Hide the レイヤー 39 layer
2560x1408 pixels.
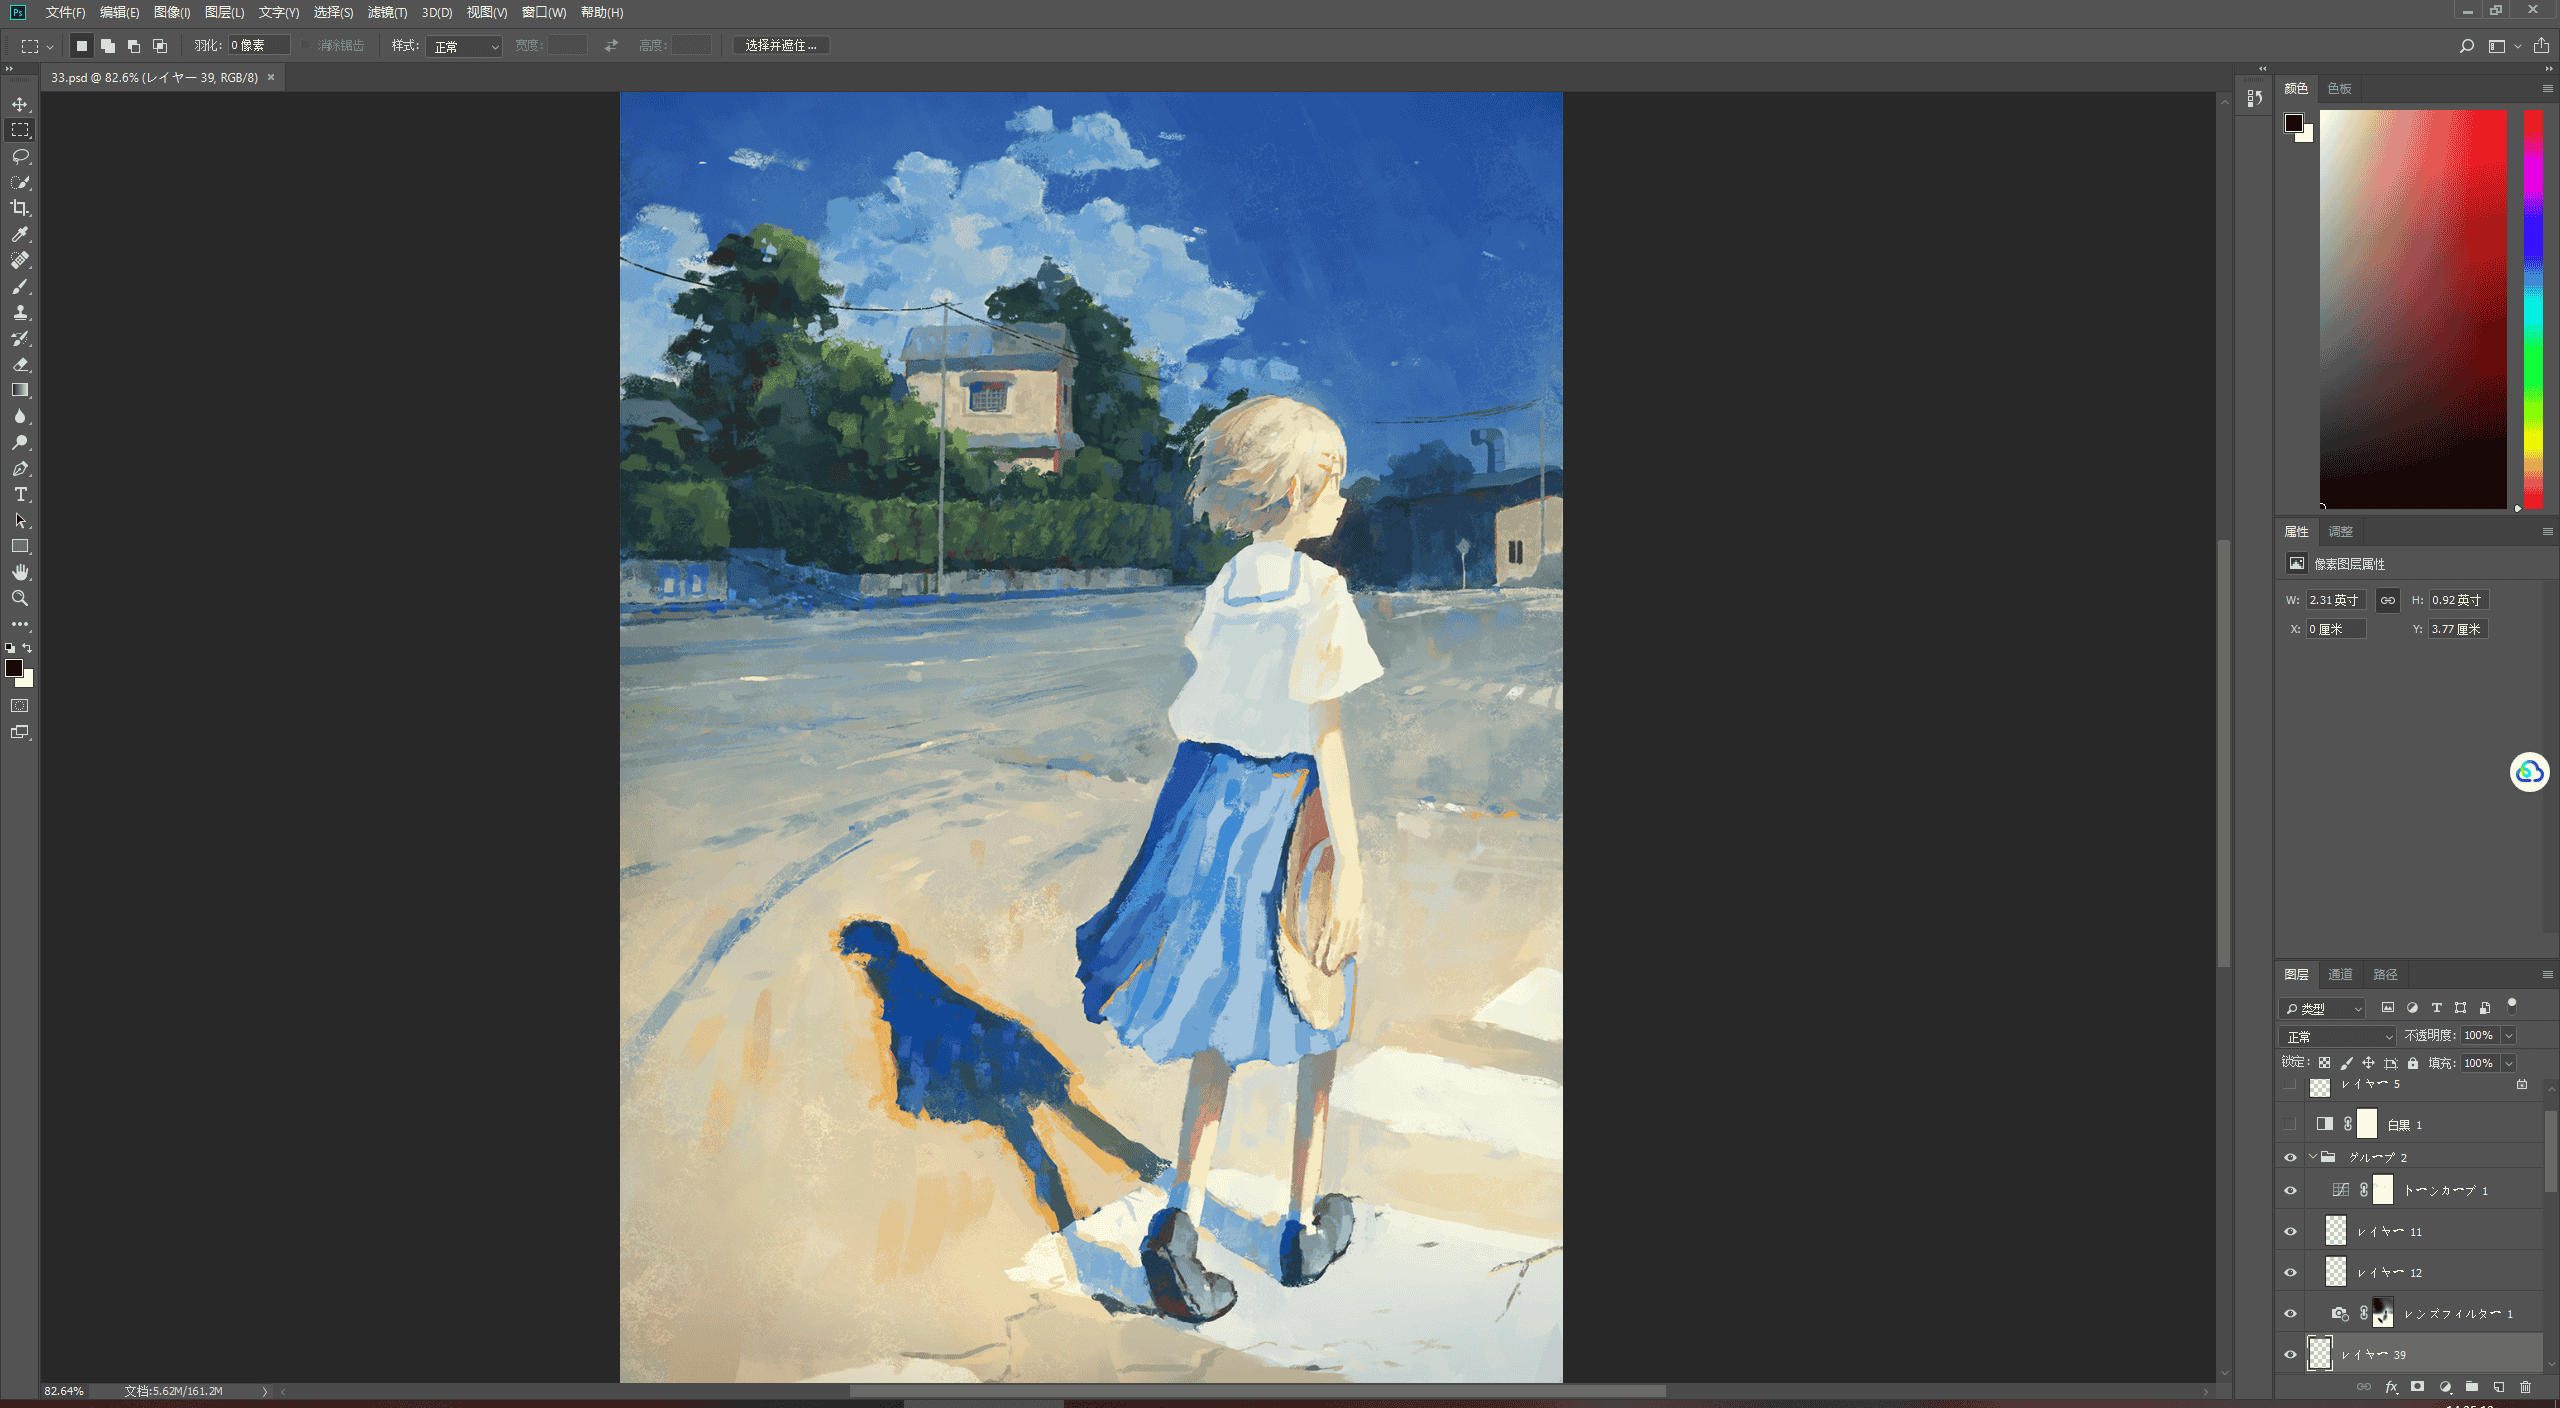2290,1354
